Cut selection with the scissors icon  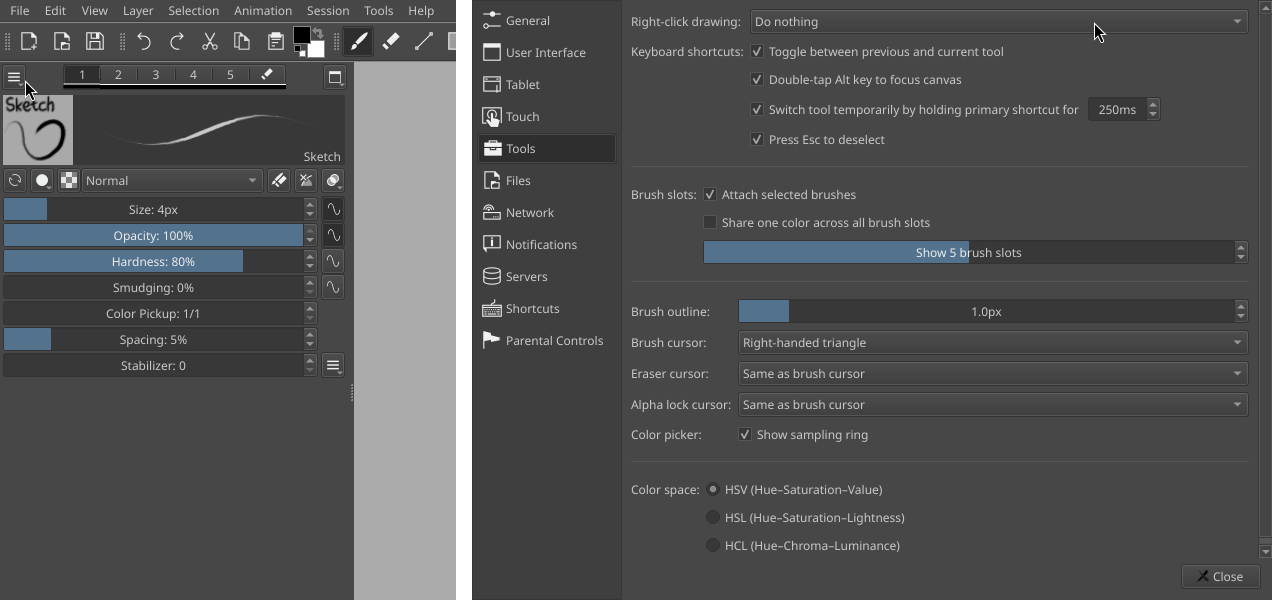[210, 41]
